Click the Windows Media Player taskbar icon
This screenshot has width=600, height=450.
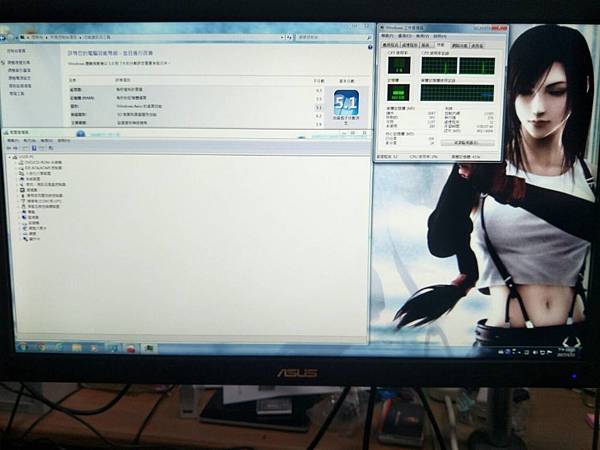tap(94, 348)
